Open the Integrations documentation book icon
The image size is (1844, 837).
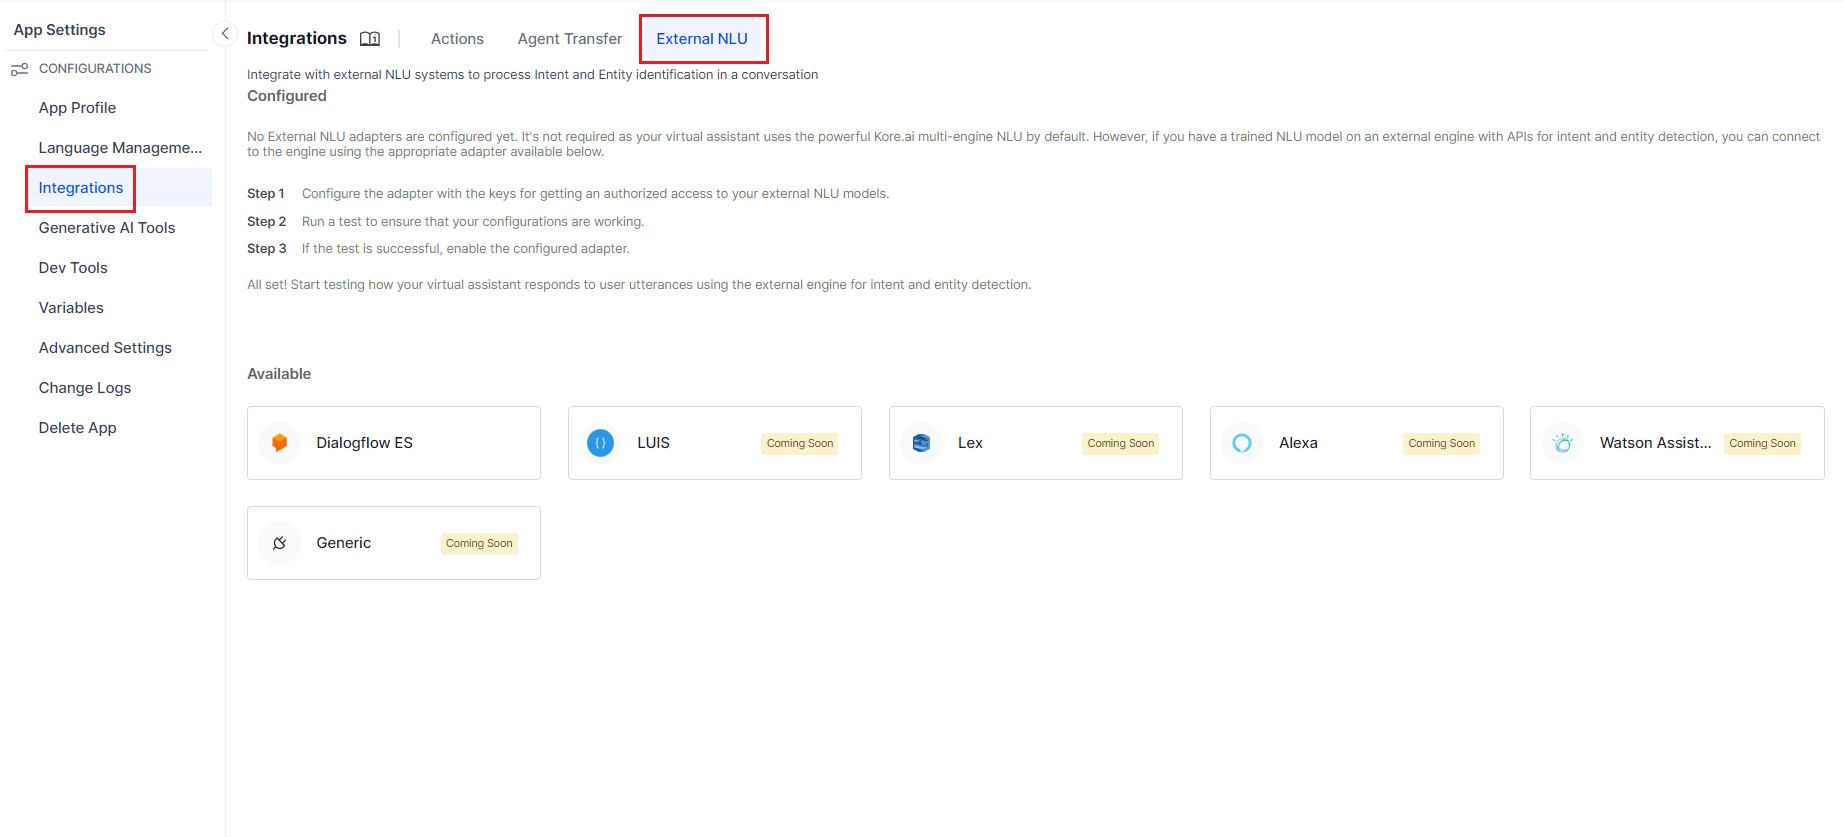370,39
